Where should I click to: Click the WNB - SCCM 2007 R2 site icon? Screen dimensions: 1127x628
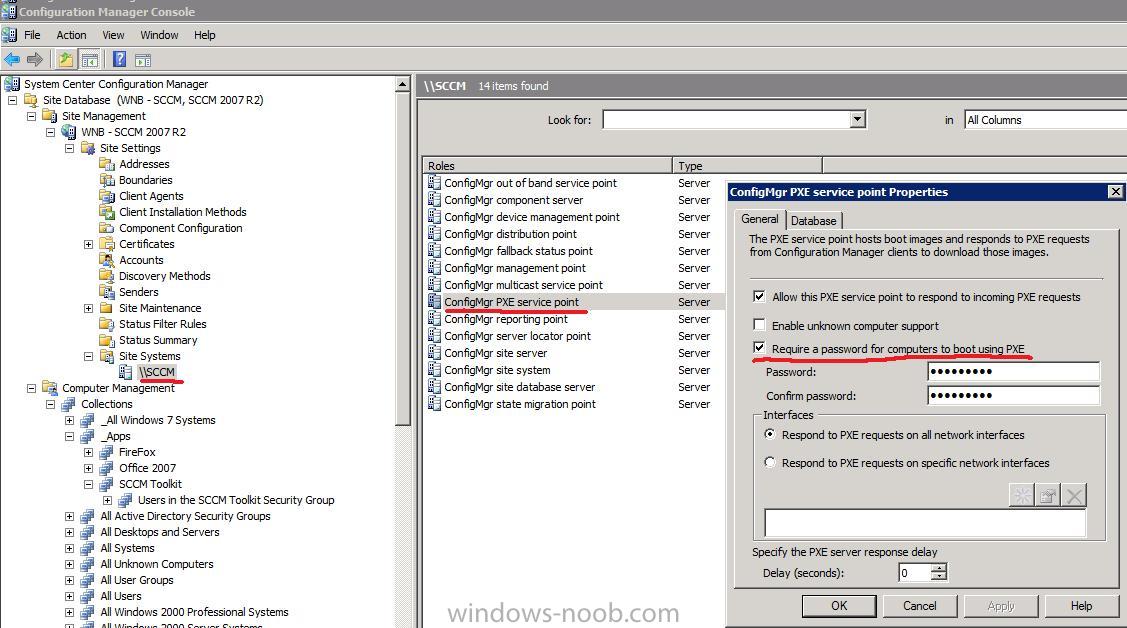69,132
